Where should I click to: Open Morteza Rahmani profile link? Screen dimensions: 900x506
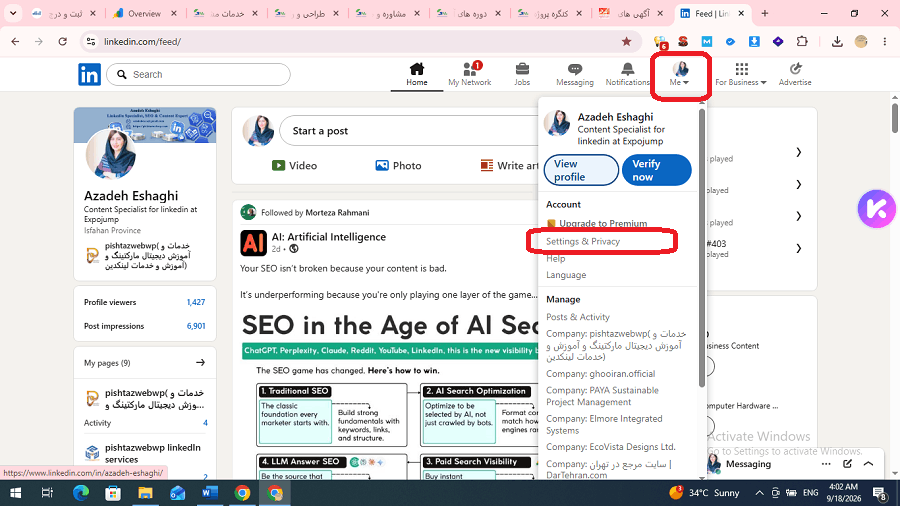(x=338, y=212)
